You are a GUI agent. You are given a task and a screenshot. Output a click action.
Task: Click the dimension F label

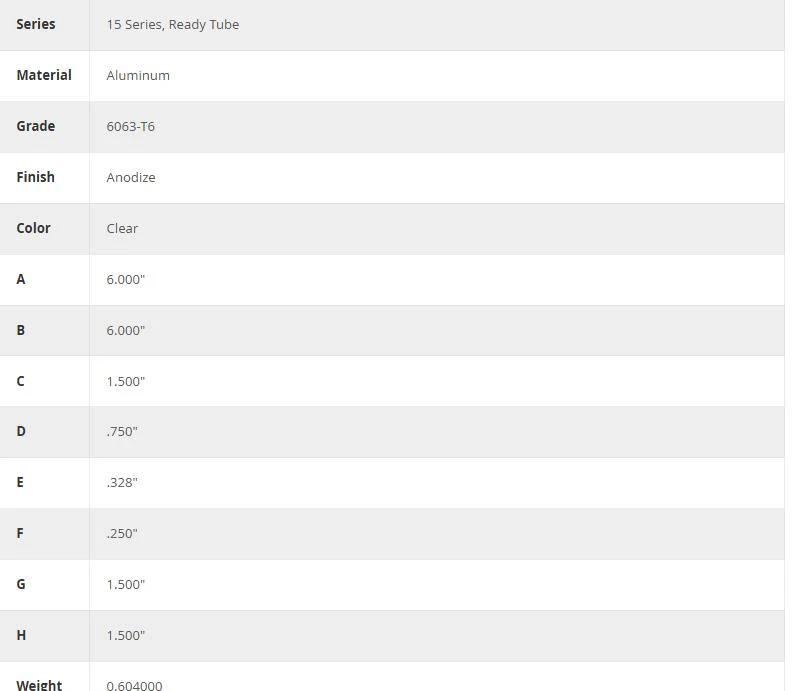click(x=20, y=533)
